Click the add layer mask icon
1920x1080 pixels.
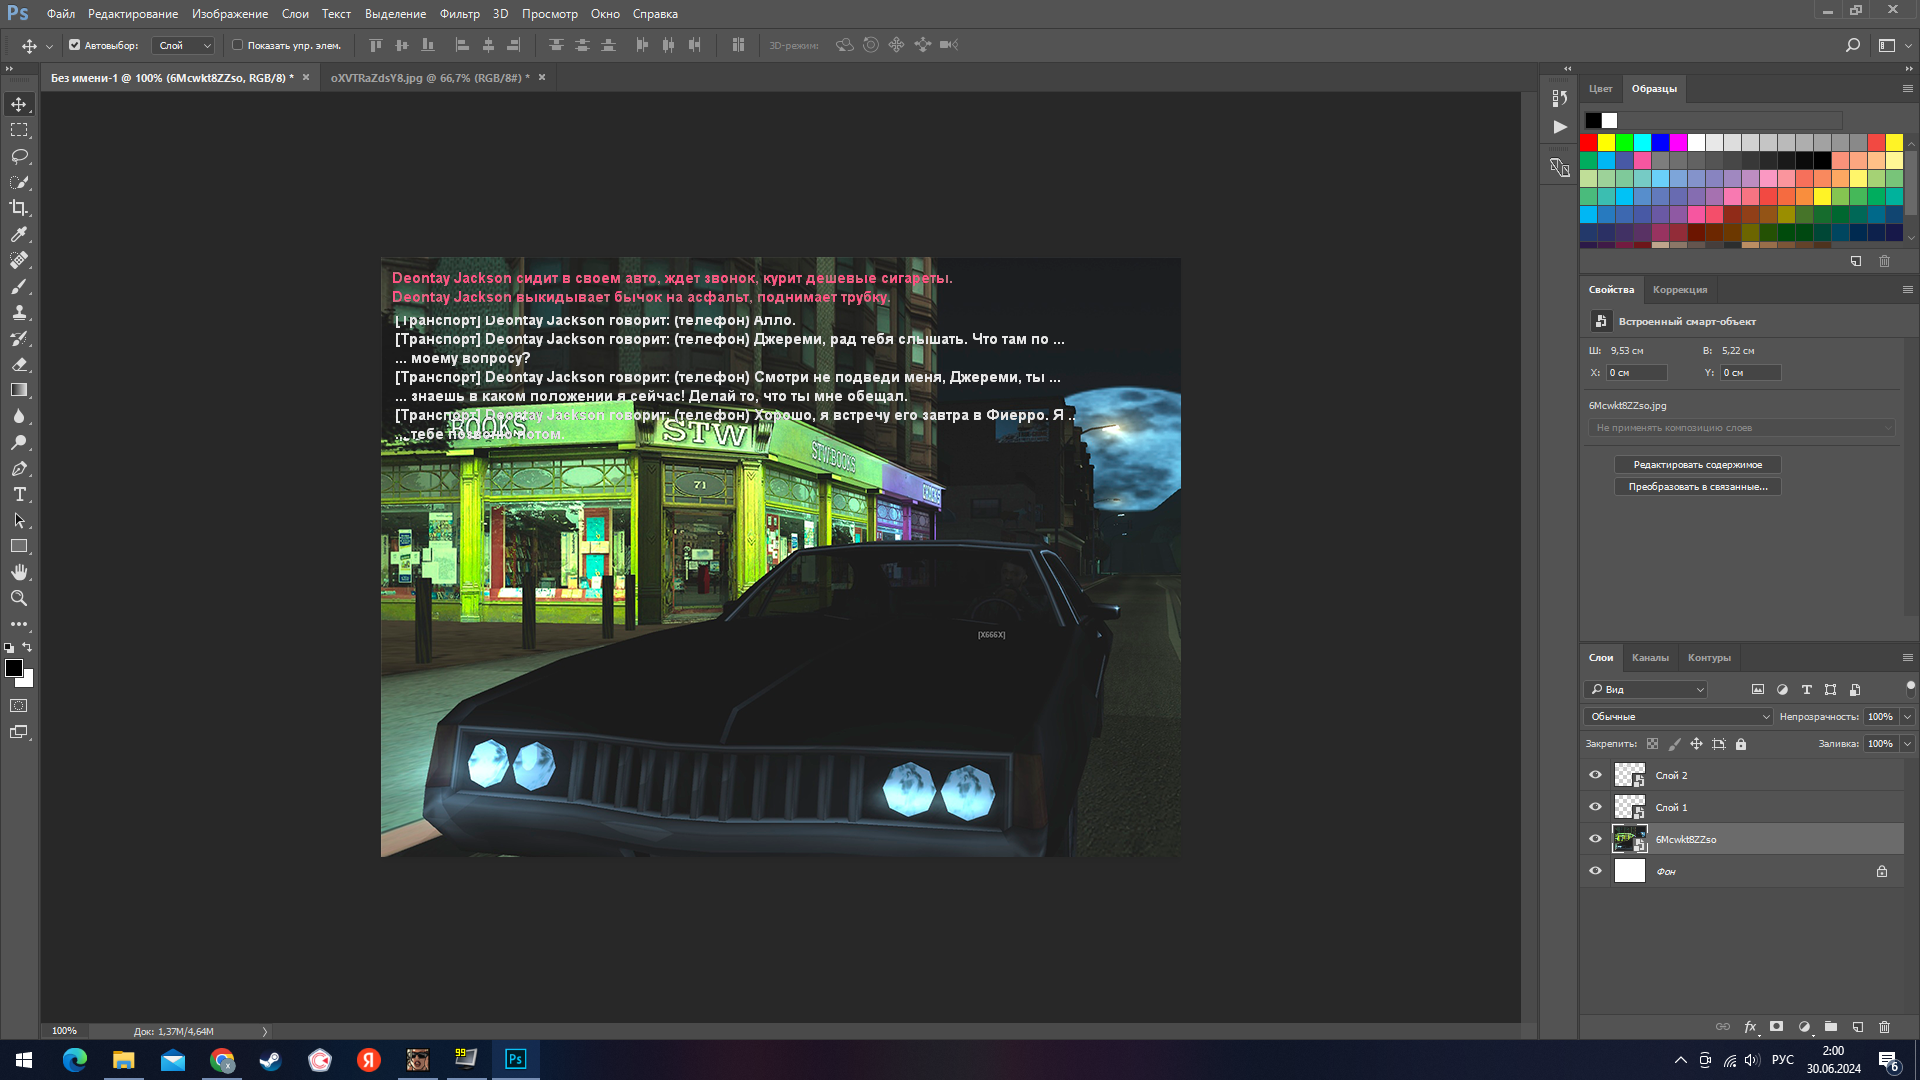click(x=1777, y=1027)
